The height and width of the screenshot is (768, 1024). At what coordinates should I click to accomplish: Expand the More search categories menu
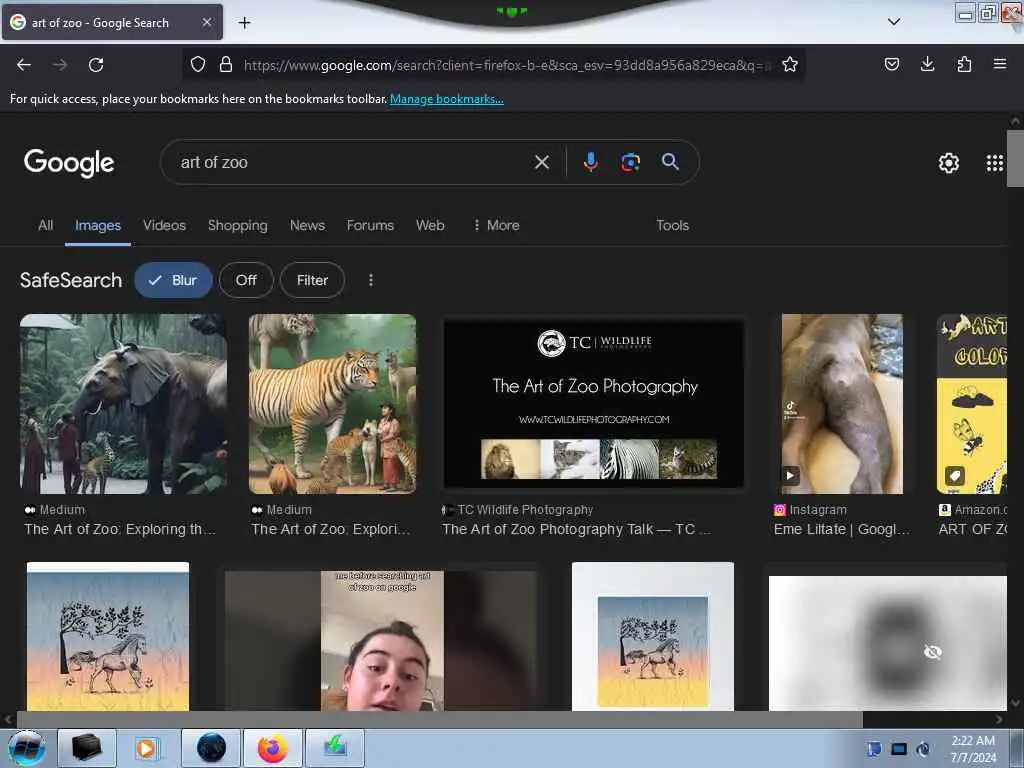(x=496, y=225)
